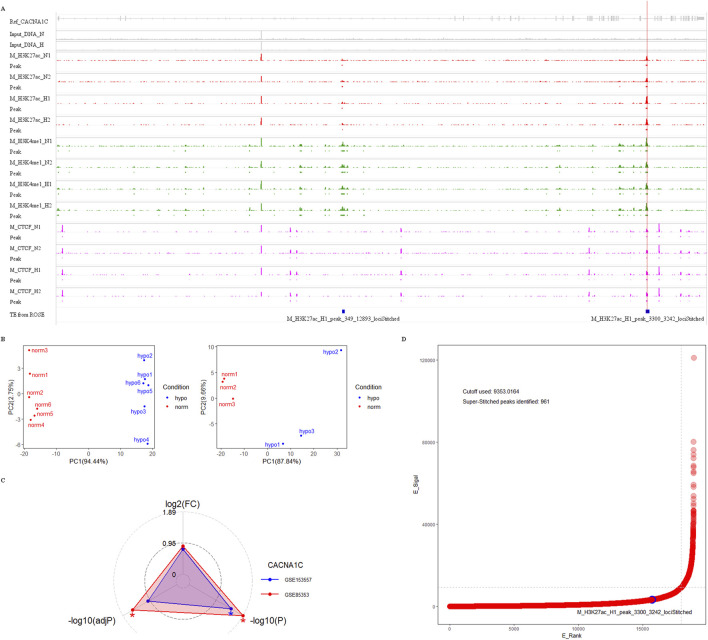The width and height of the screenshot is (708, 640).
Task: Click the CACNA1C radar legend title
Action: point(285,565)
